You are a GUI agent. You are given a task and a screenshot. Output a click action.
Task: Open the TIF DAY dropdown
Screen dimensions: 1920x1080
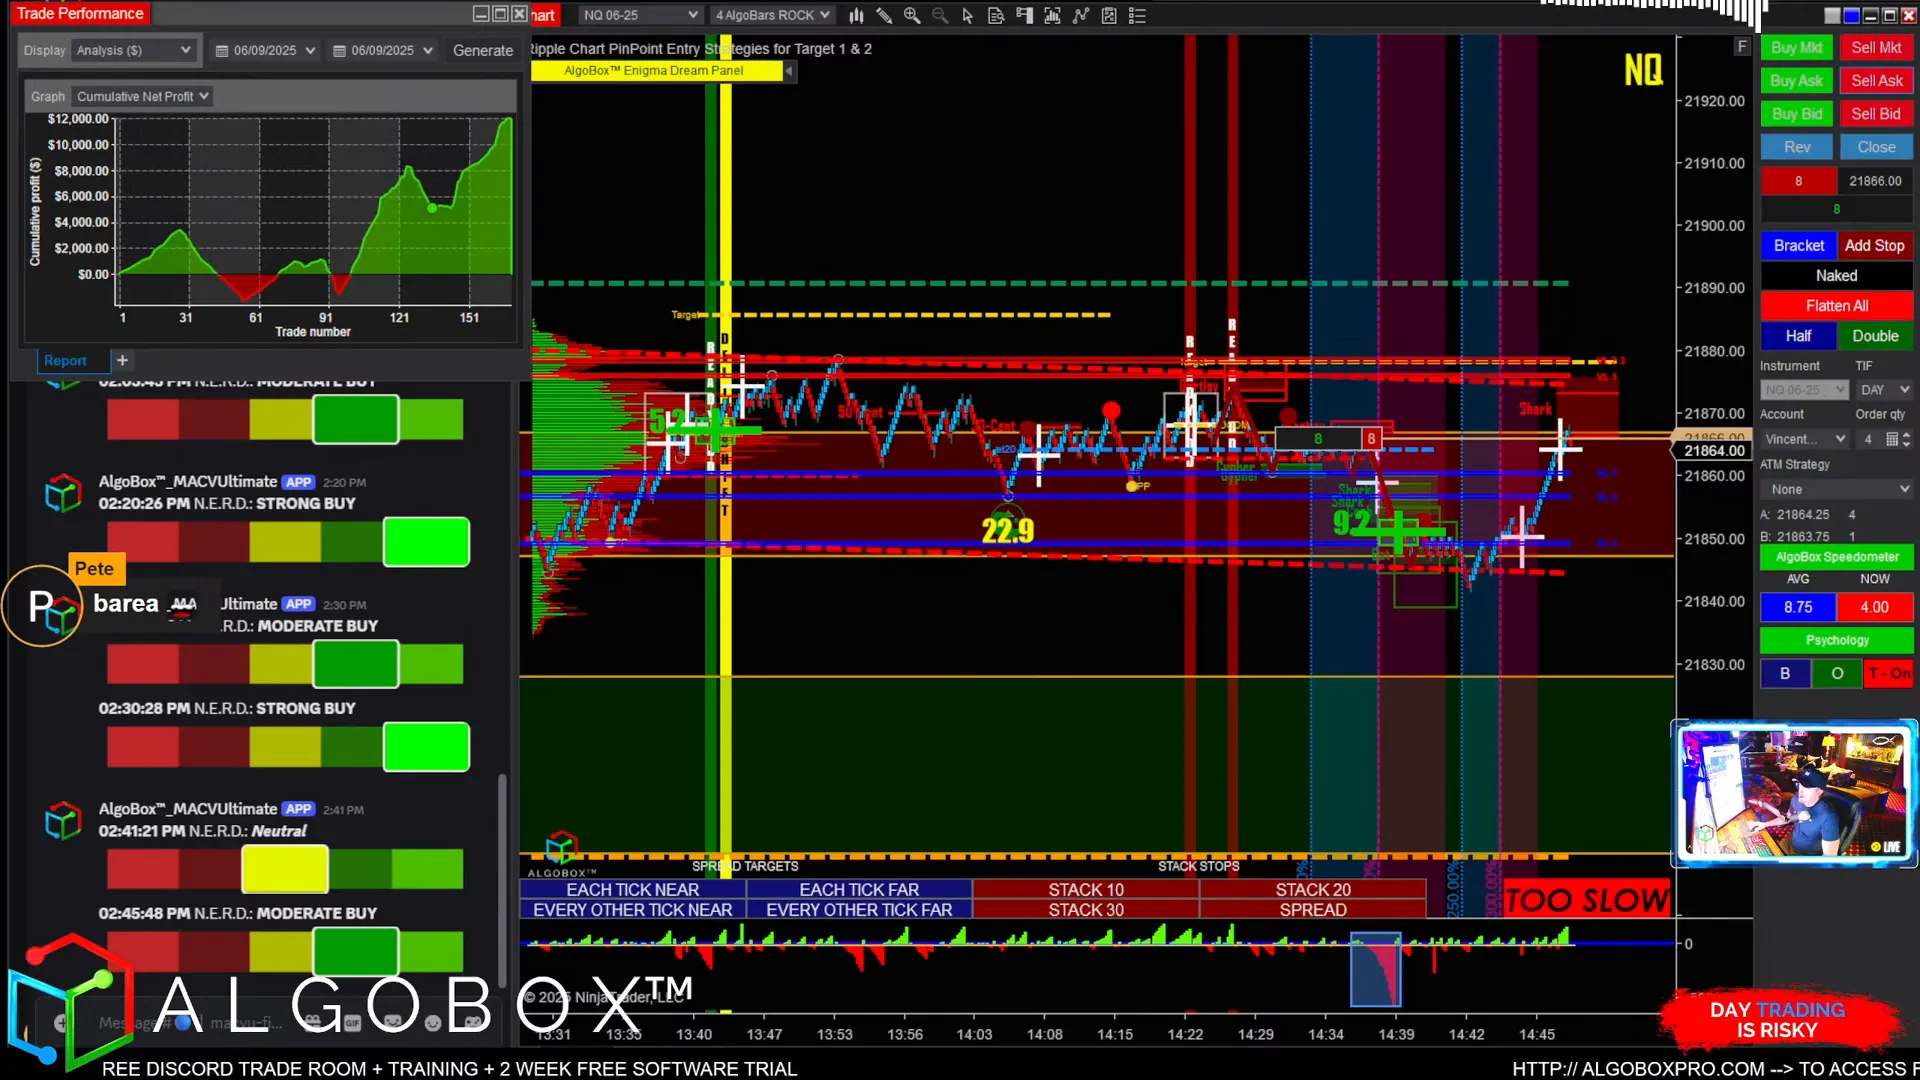click(1884, 390)
